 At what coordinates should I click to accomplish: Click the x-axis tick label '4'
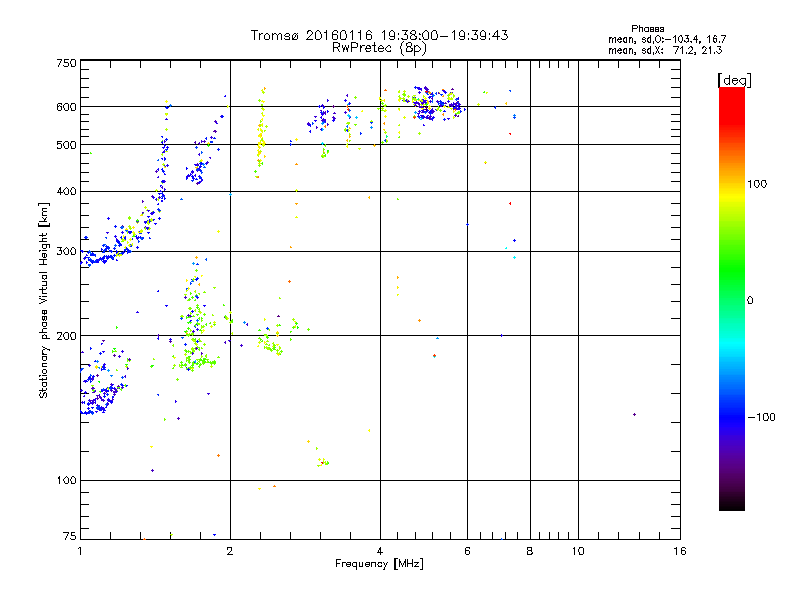tap(380, 551)
